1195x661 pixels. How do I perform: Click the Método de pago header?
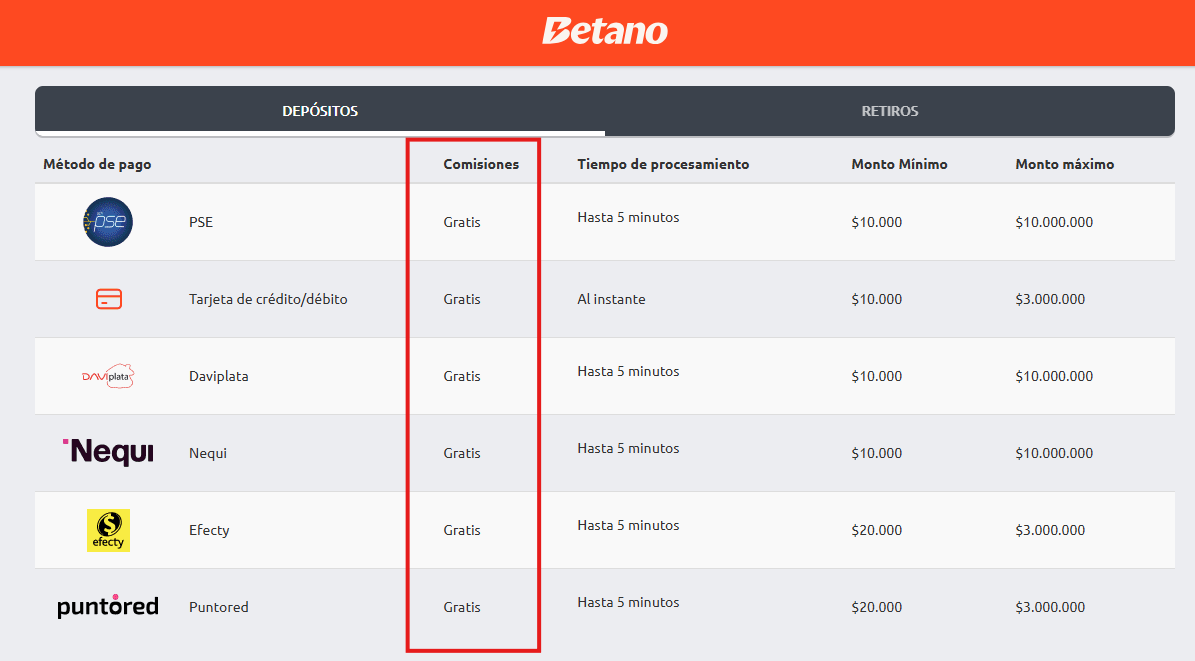coord(98,164)
